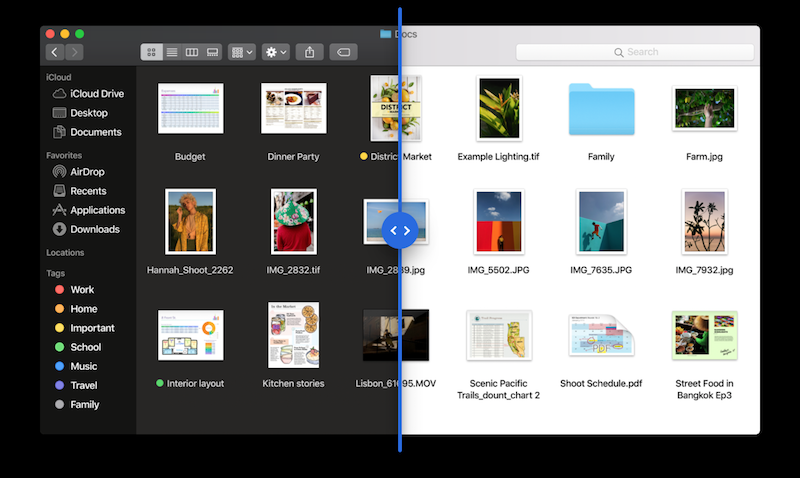Click in the Search field

635,52
